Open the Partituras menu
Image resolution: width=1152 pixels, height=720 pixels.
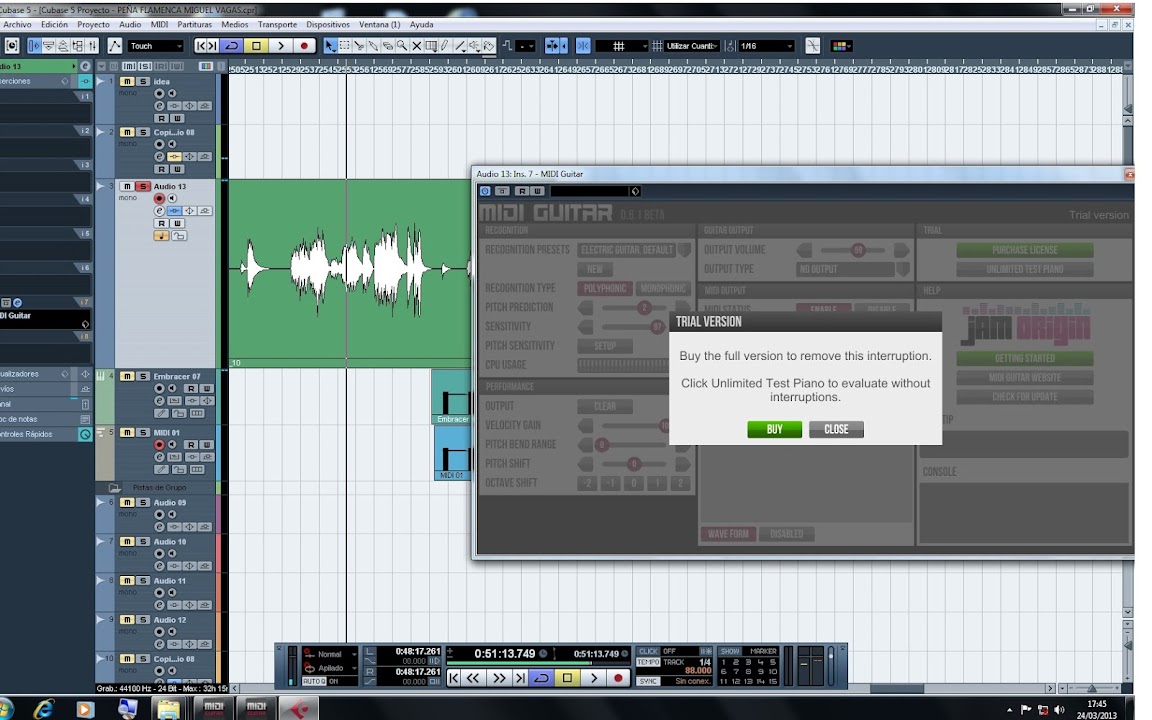click(x=194, y=24)
